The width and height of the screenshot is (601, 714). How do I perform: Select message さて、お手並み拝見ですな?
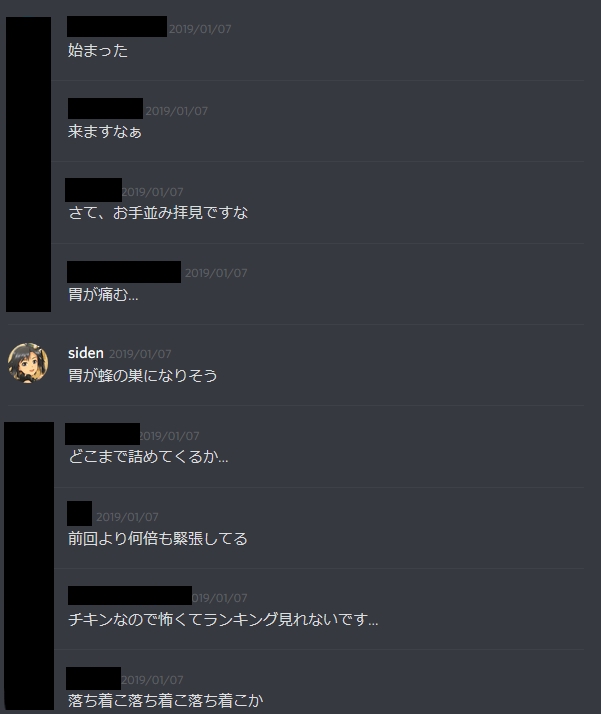(158, 213)
